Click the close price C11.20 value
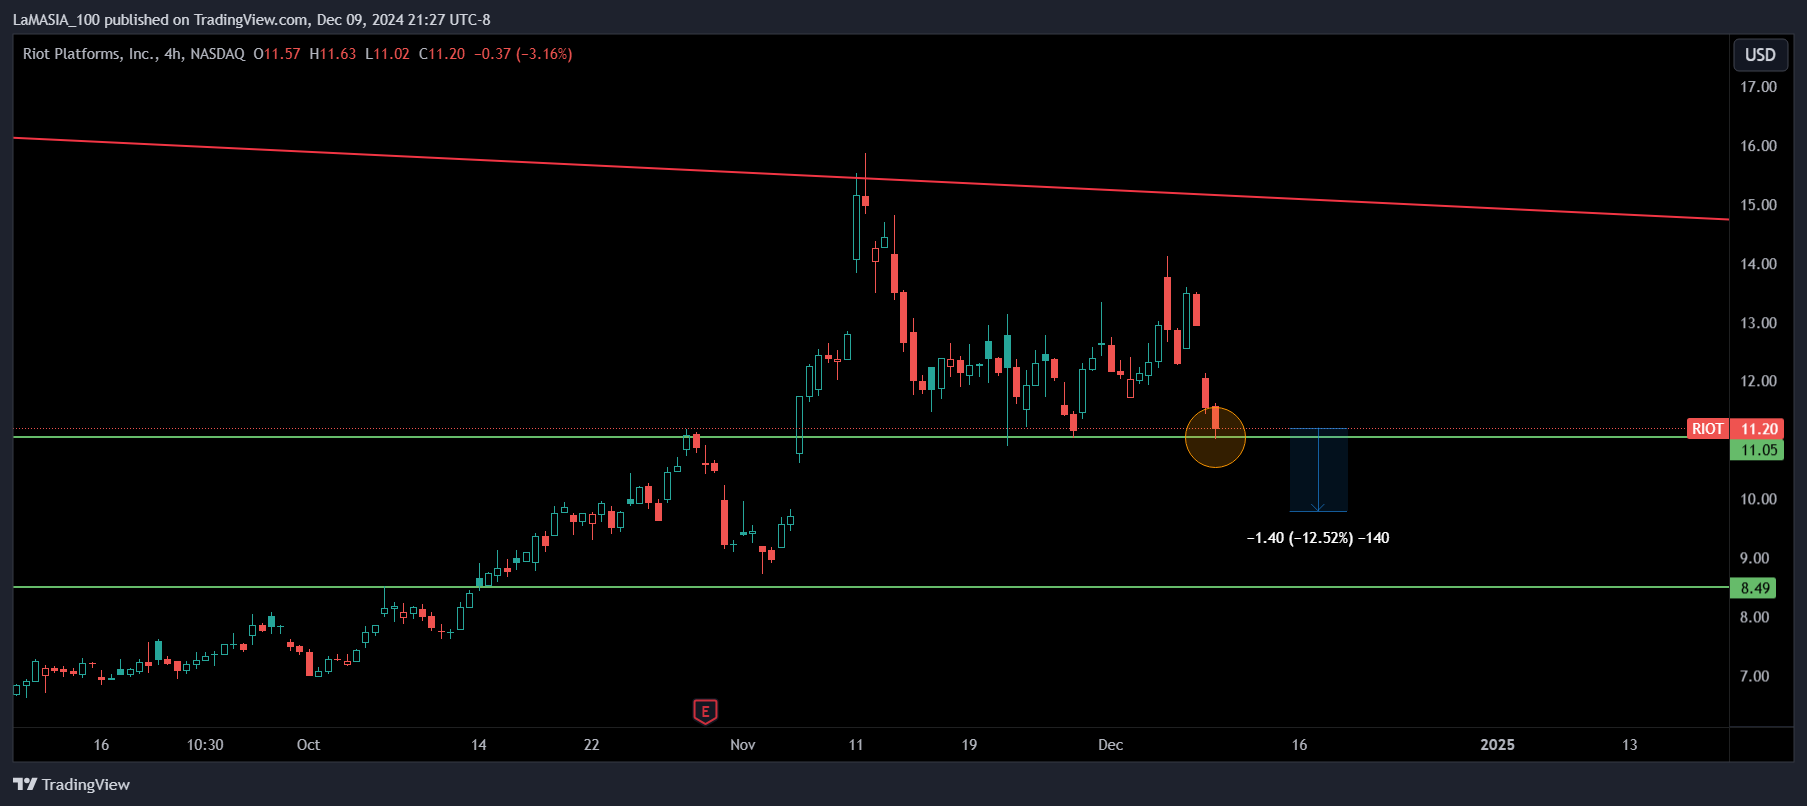The height and width of the screenshot is (806, 1807). tap(442, 54)
